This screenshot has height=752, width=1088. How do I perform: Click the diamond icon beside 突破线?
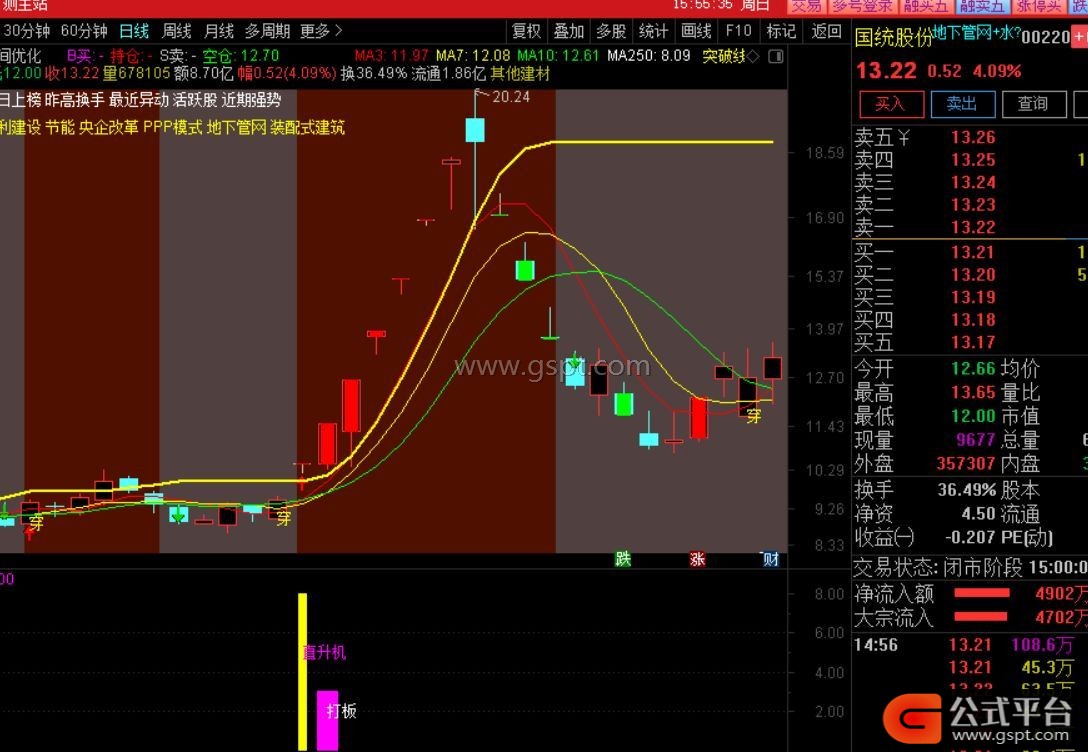pyautogui.click(x=754, y=56)
